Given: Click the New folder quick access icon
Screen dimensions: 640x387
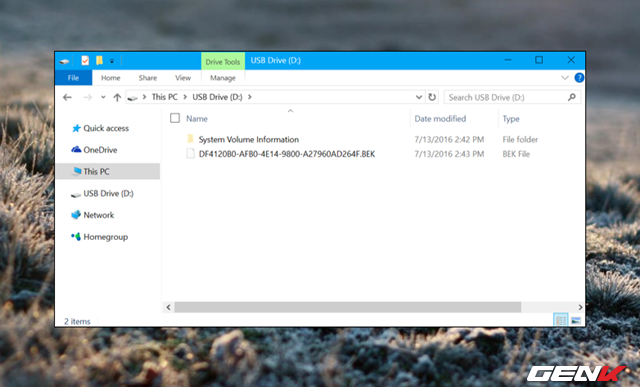Looking at the screenshot, I should pyautogui.click(x=99, y=61).
